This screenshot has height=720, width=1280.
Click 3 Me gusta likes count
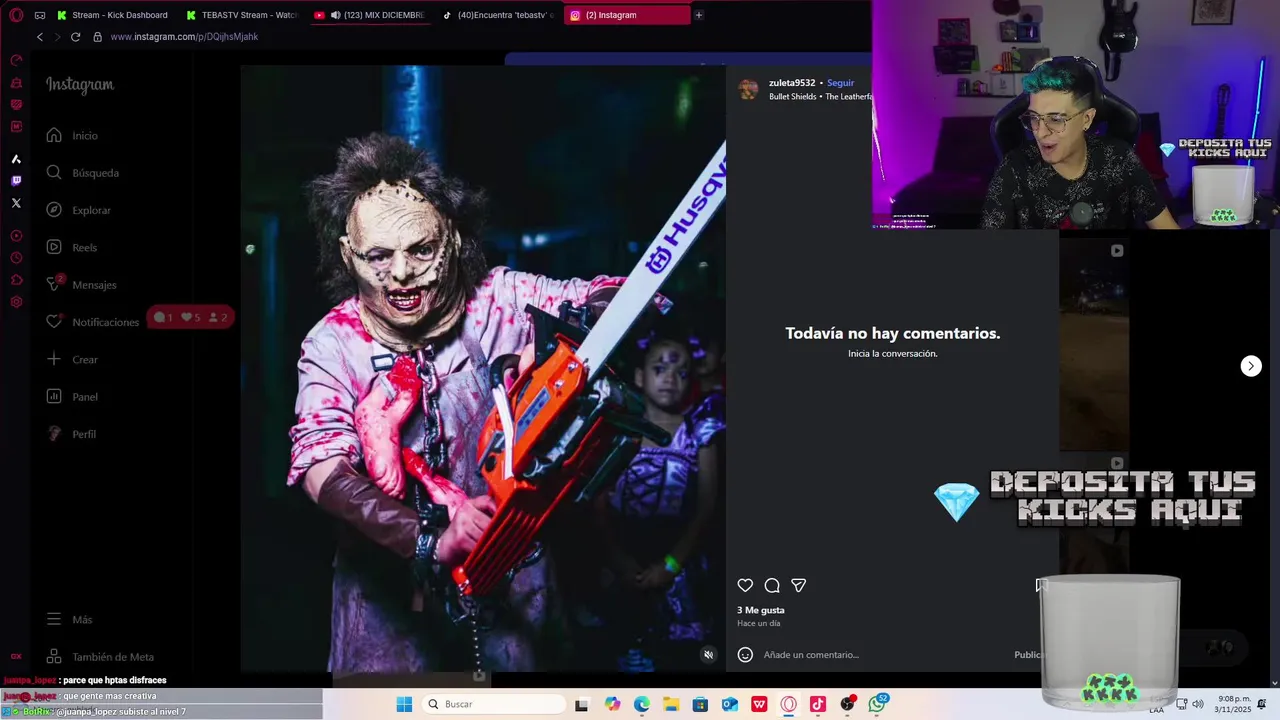coord(761,610)
